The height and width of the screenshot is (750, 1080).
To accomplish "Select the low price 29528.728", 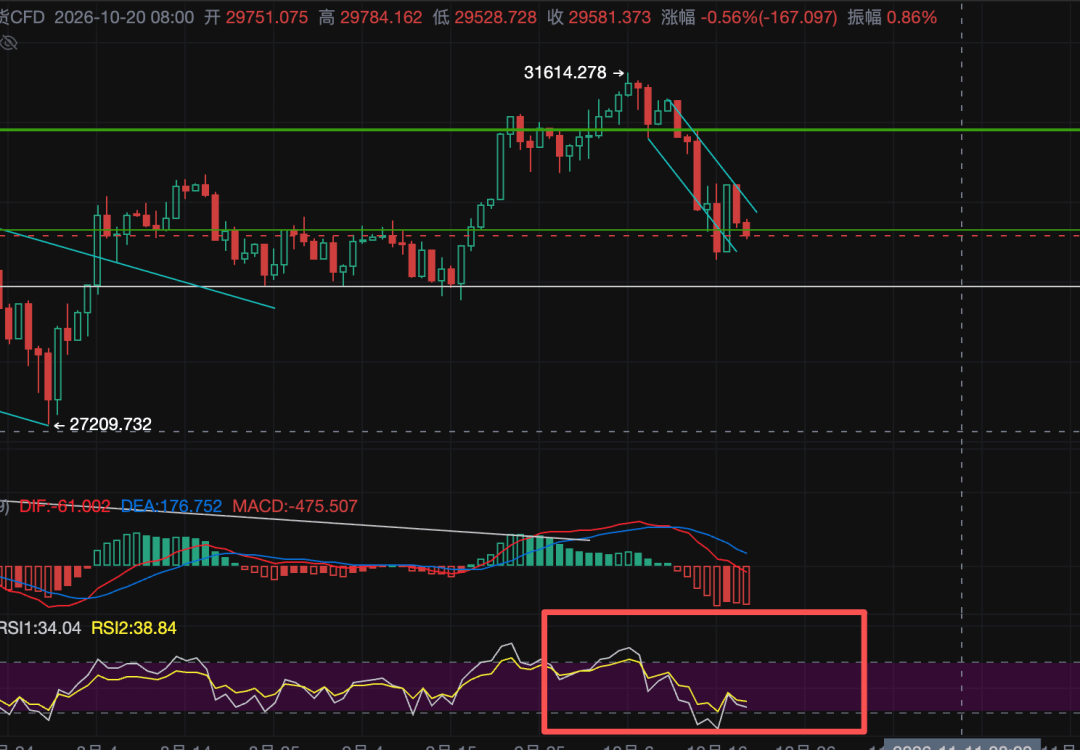I will 495,18.
